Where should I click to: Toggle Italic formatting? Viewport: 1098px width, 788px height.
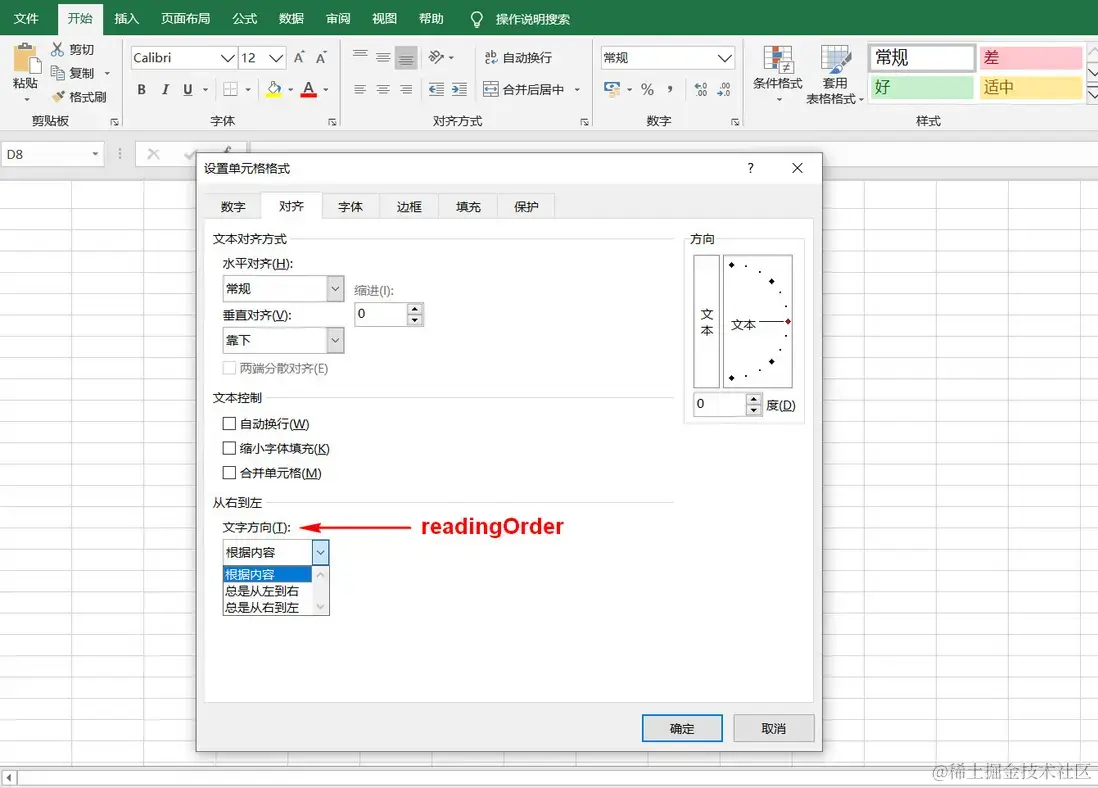pos(165,90)
